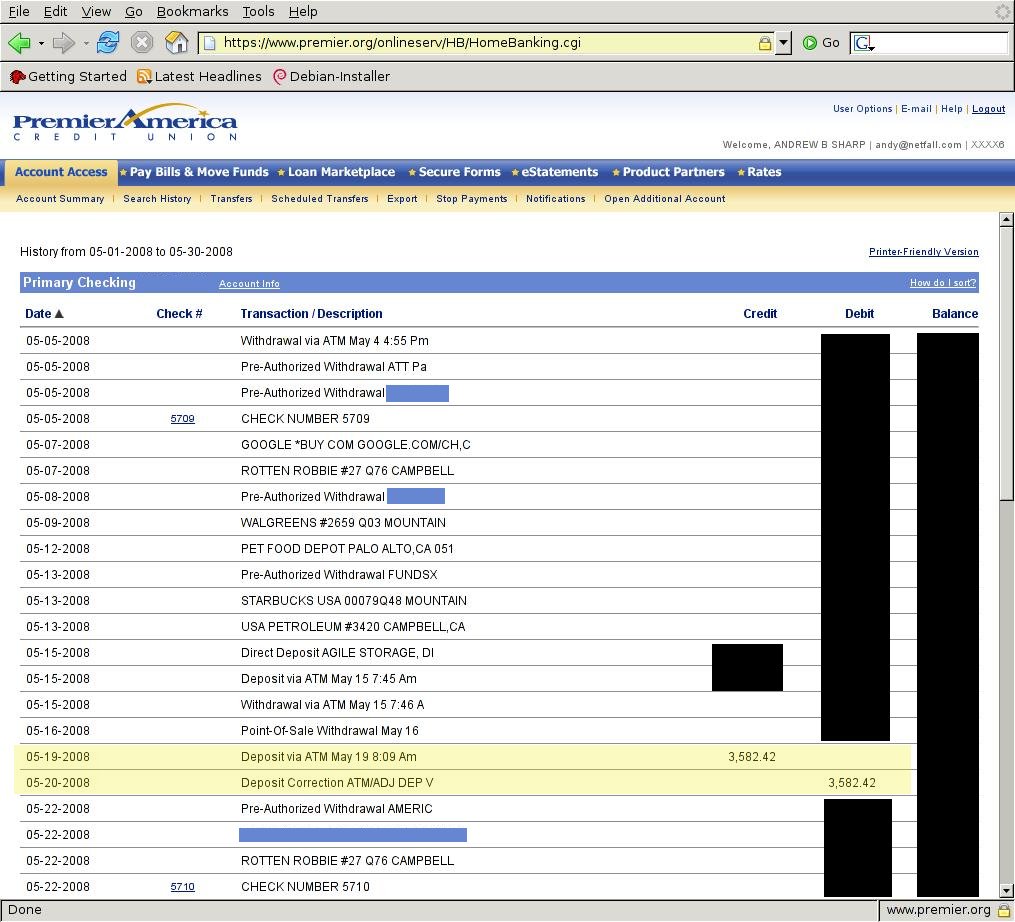
Task: Open the Forward button history dropdown
Action: tap(86, 43)
